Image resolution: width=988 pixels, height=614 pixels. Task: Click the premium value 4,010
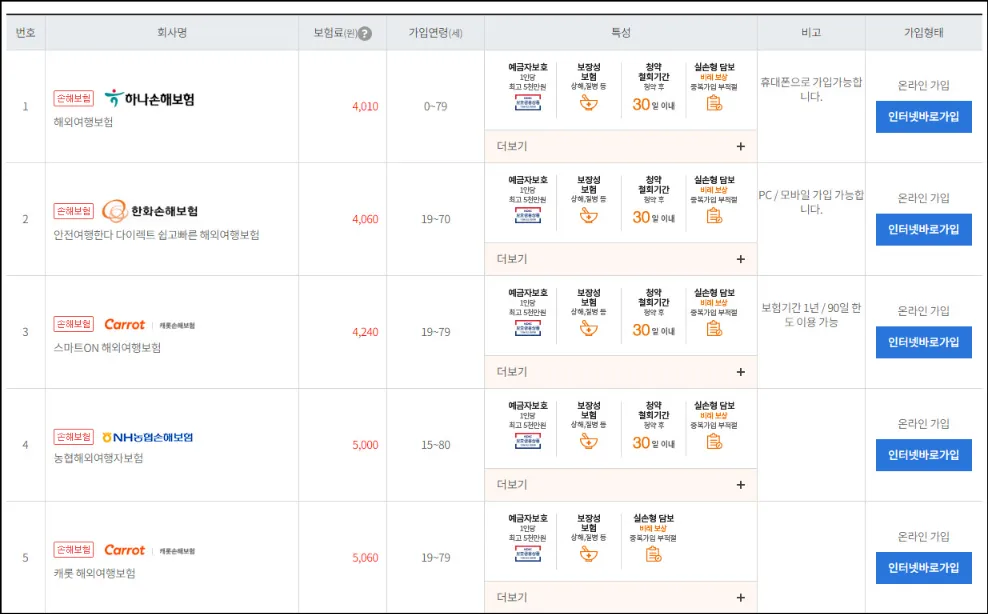(365, 107)
